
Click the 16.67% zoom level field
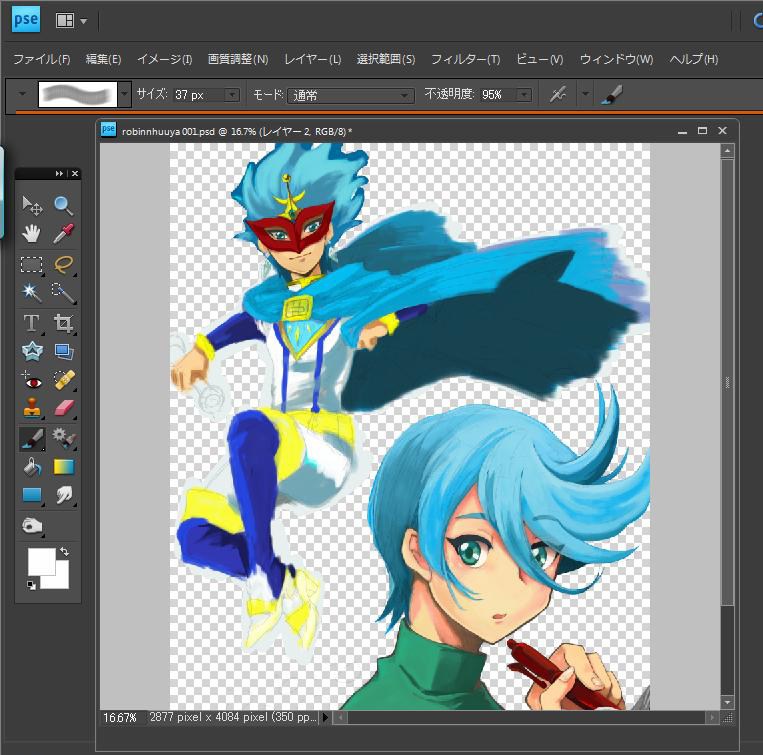click(x=120, y=718)
